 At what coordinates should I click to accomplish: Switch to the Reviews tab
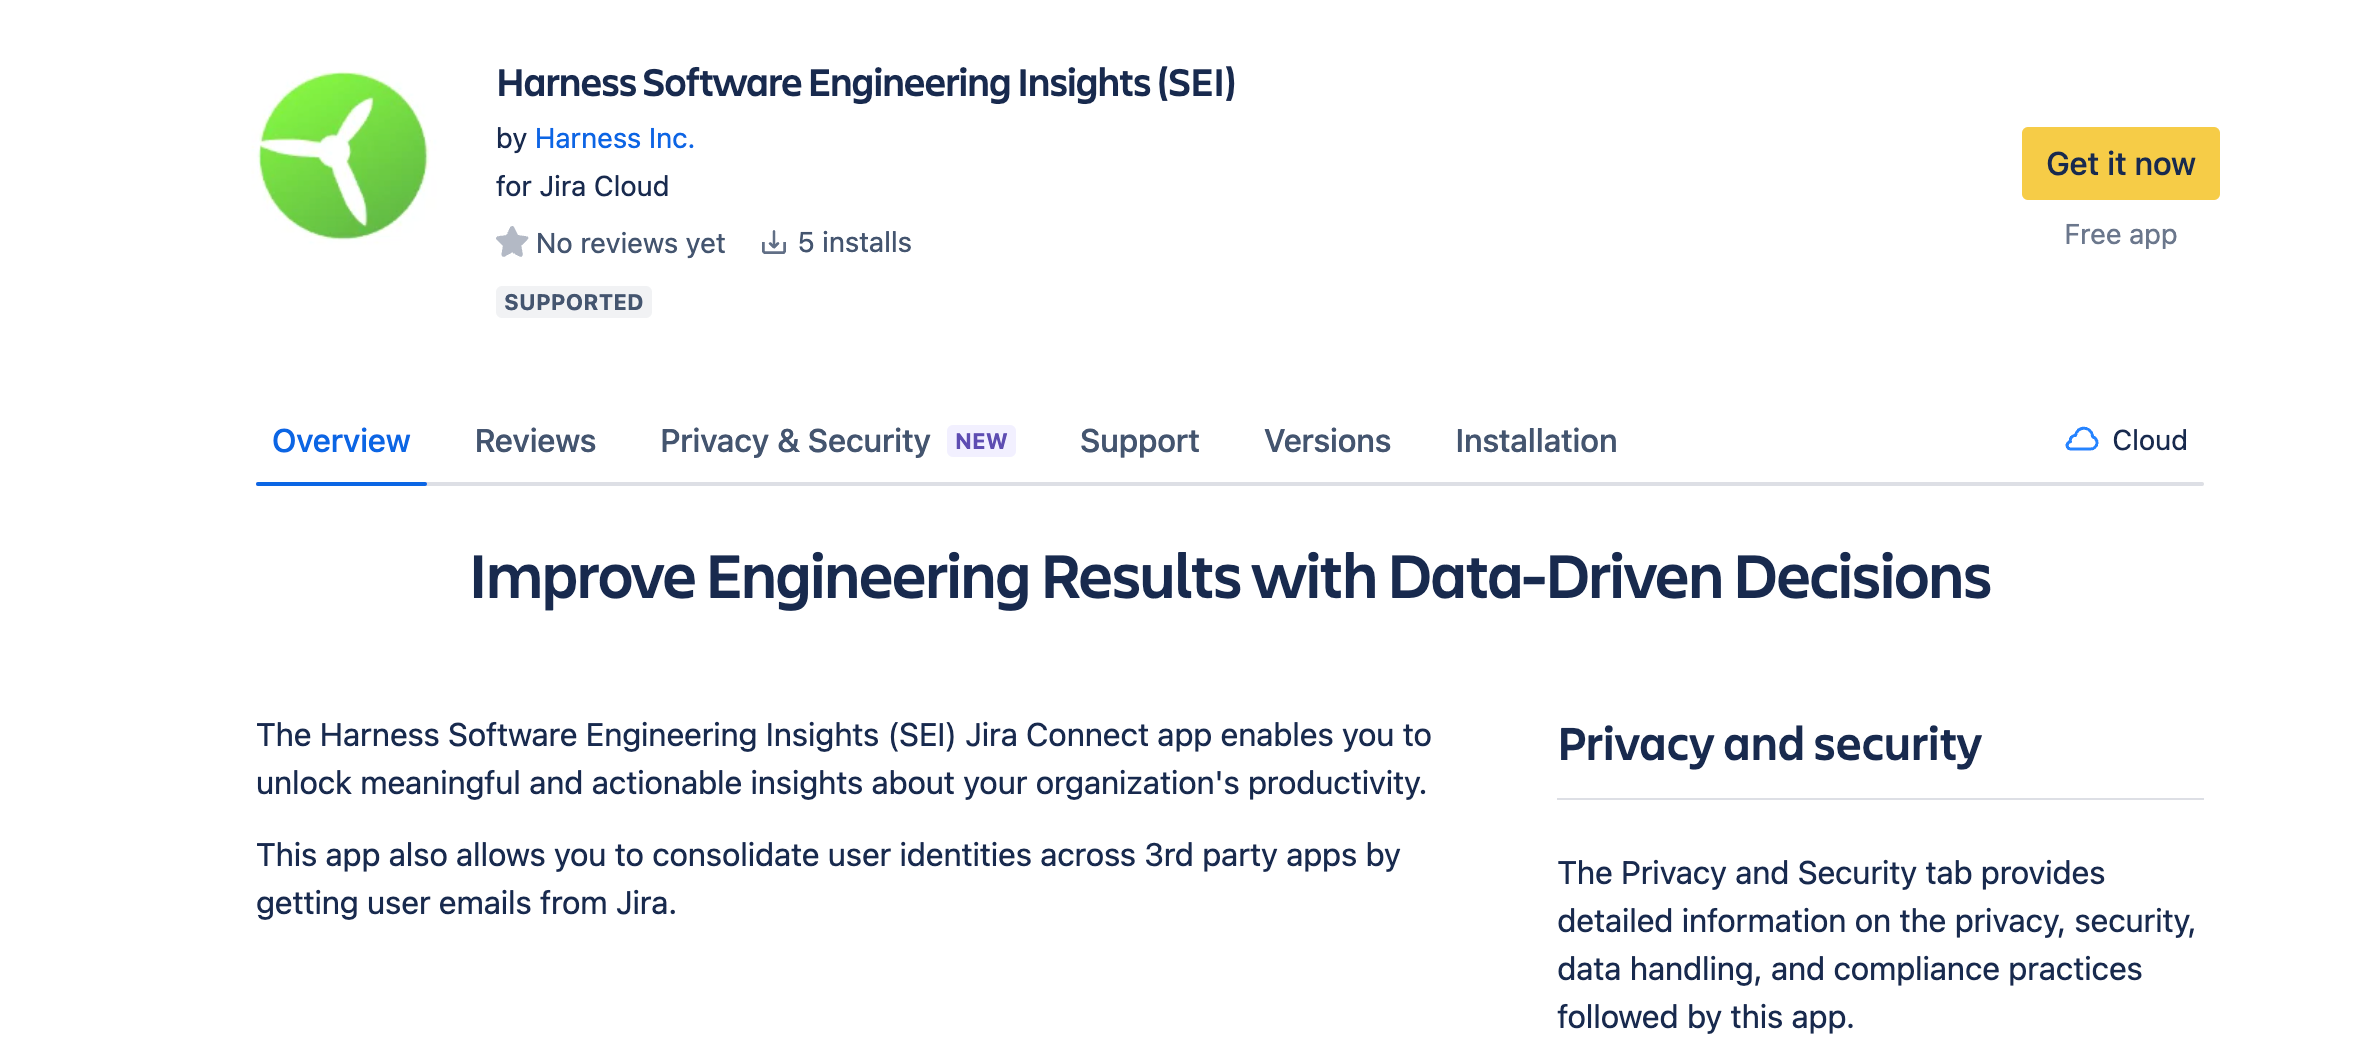[x=535, y=440]
